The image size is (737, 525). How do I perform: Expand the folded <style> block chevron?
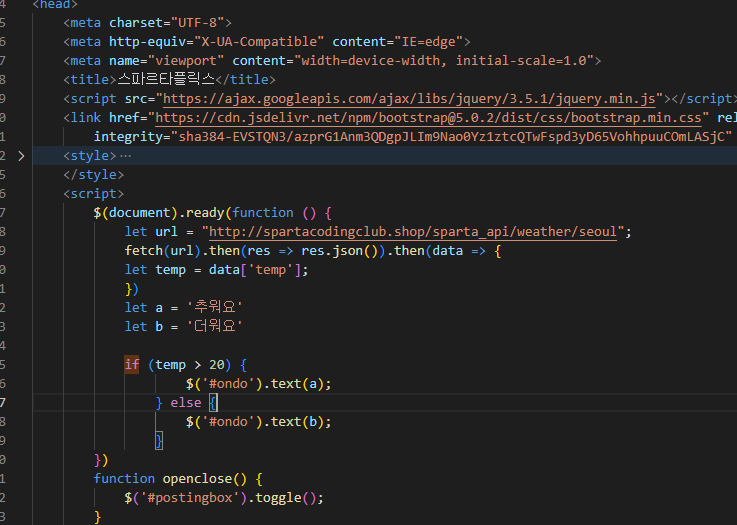pyautogui.click(x=21, y=156)
